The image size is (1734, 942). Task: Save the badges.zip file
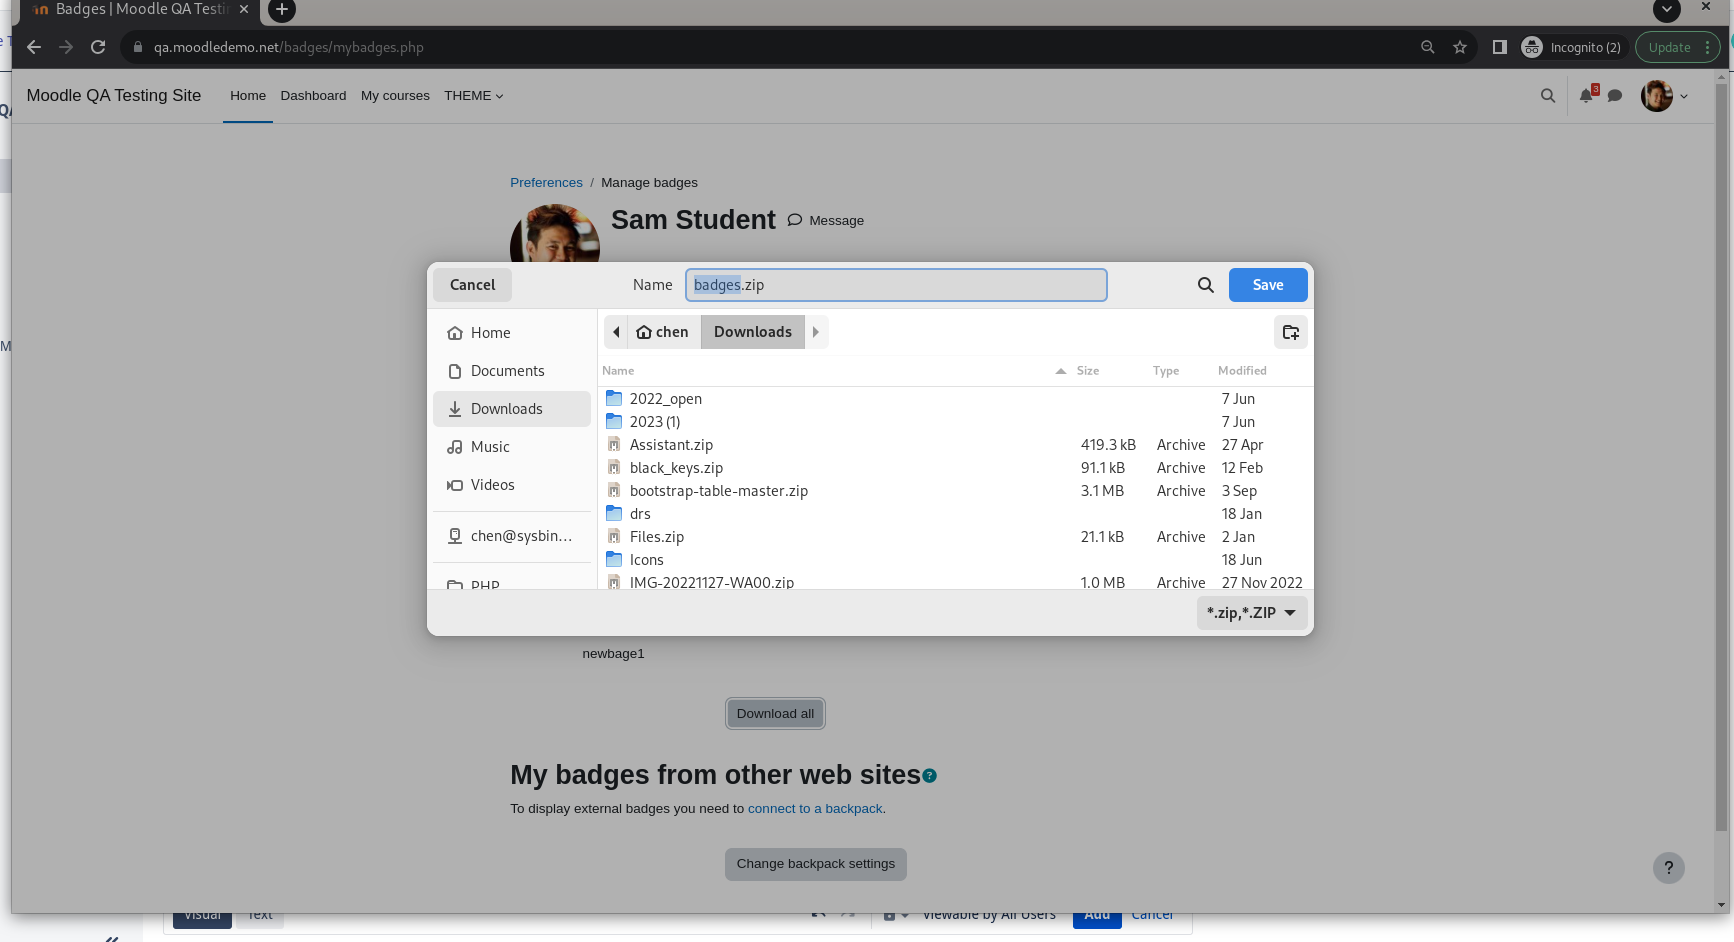pos(1268,285)
